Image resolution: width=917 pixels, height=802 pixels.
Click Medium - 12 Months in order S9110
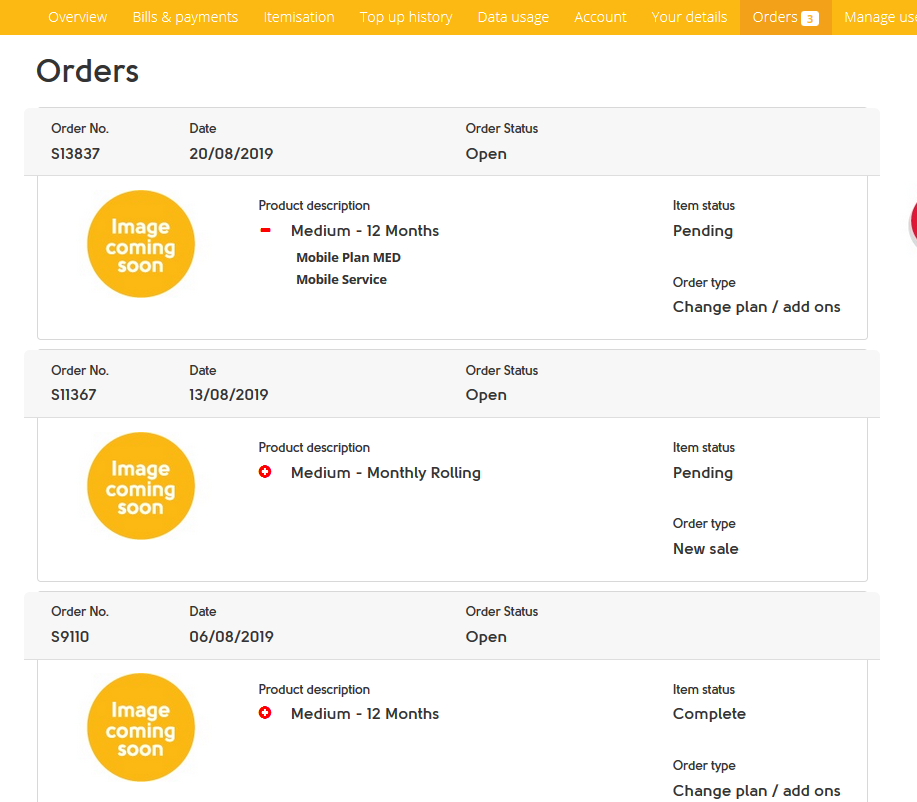(x=365, y=714)
